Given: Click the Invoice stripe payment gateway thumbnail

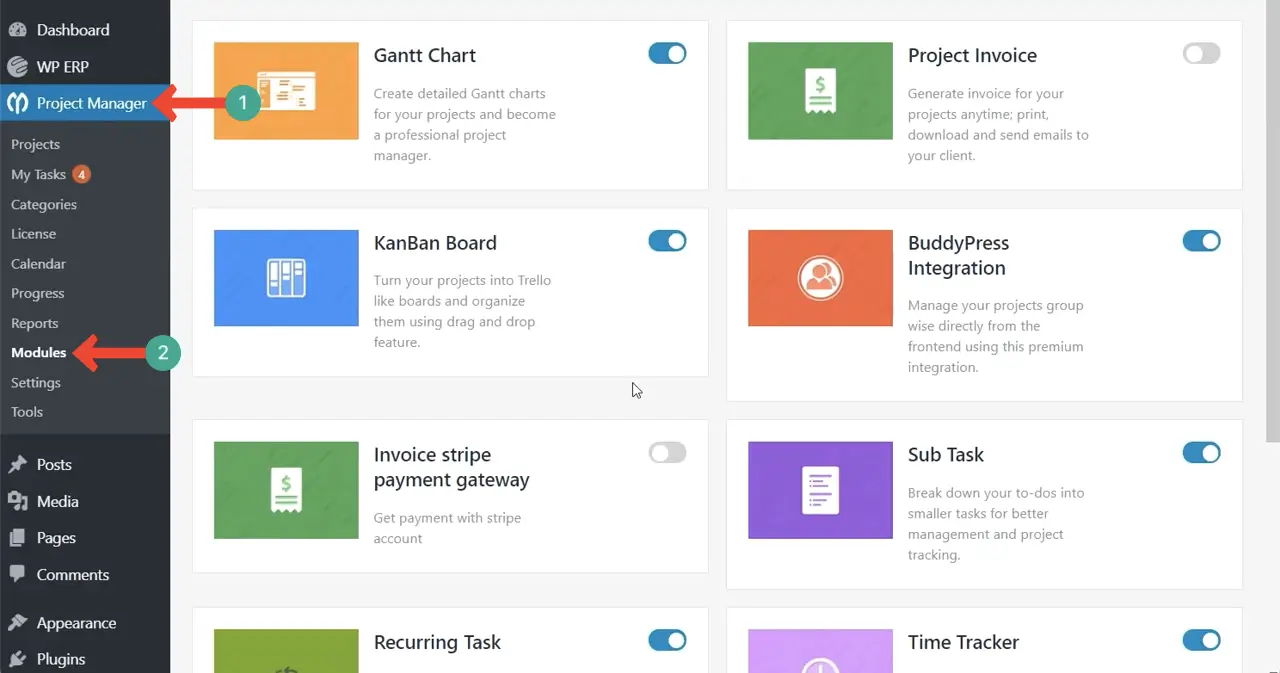Looking at the screenshot, I should point(286,490).
